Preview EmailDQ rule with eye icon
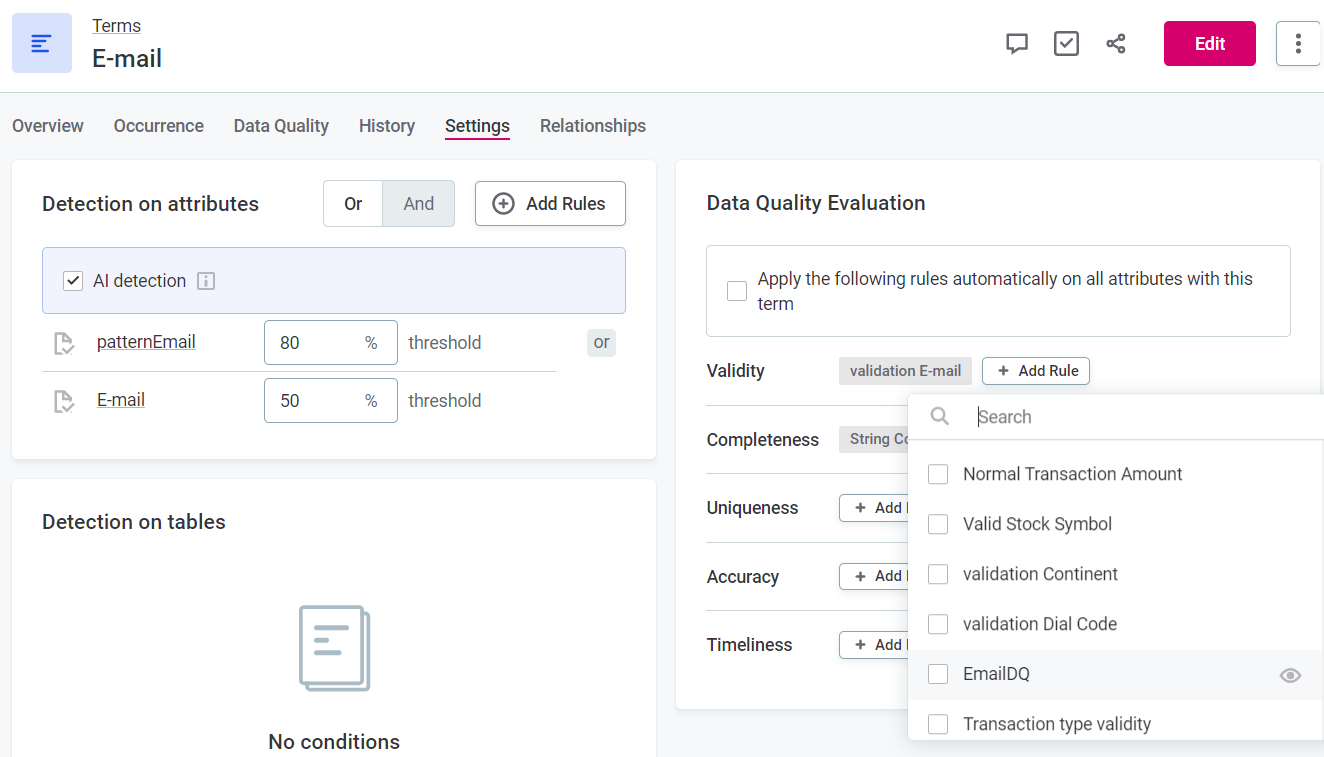Image resolution: width=1324 pixels, height=757 pixels. pyautogui.click(x=1290, y=675)
